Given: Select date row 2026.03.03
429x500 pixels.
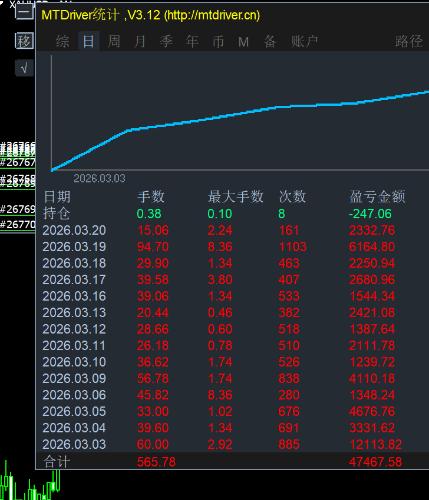Looking at the screenshot, I should [x=74, y=444].
